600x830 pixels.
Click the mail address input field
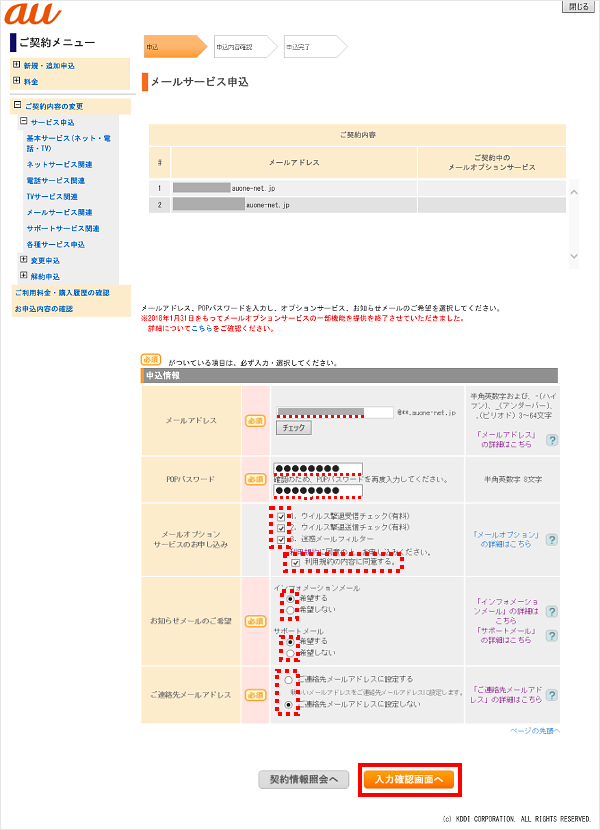click(x=334, y=411)
